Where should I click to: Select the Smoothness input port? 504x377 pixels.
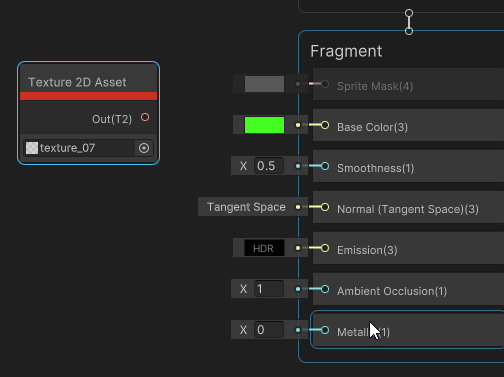pyautogui.click(x=325, y=166)
